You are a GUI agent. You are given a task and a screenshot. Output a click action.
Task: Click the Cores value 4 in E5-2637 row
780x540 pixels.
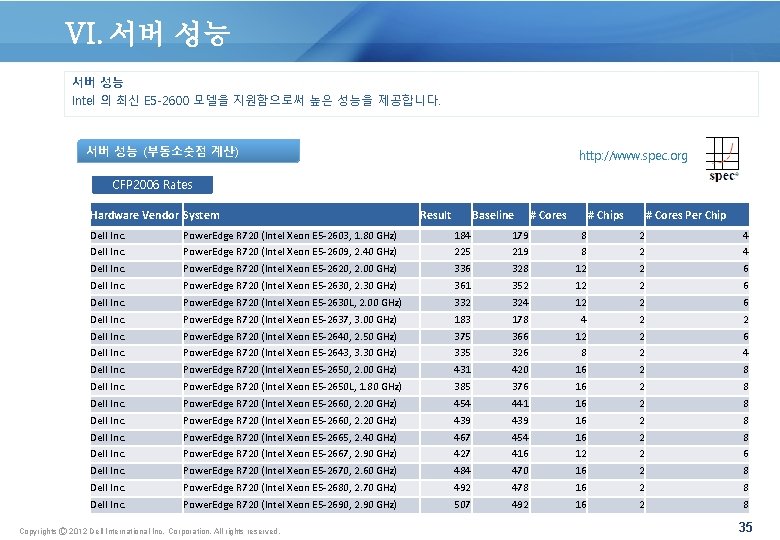click(584, 319)
